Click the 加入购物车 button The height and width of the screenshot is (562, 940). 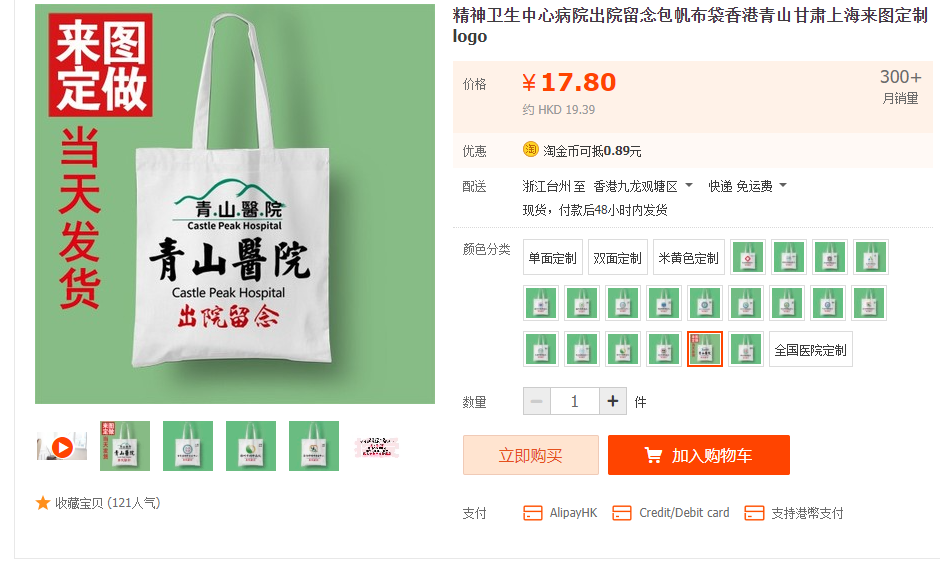(x=698, y=455)
